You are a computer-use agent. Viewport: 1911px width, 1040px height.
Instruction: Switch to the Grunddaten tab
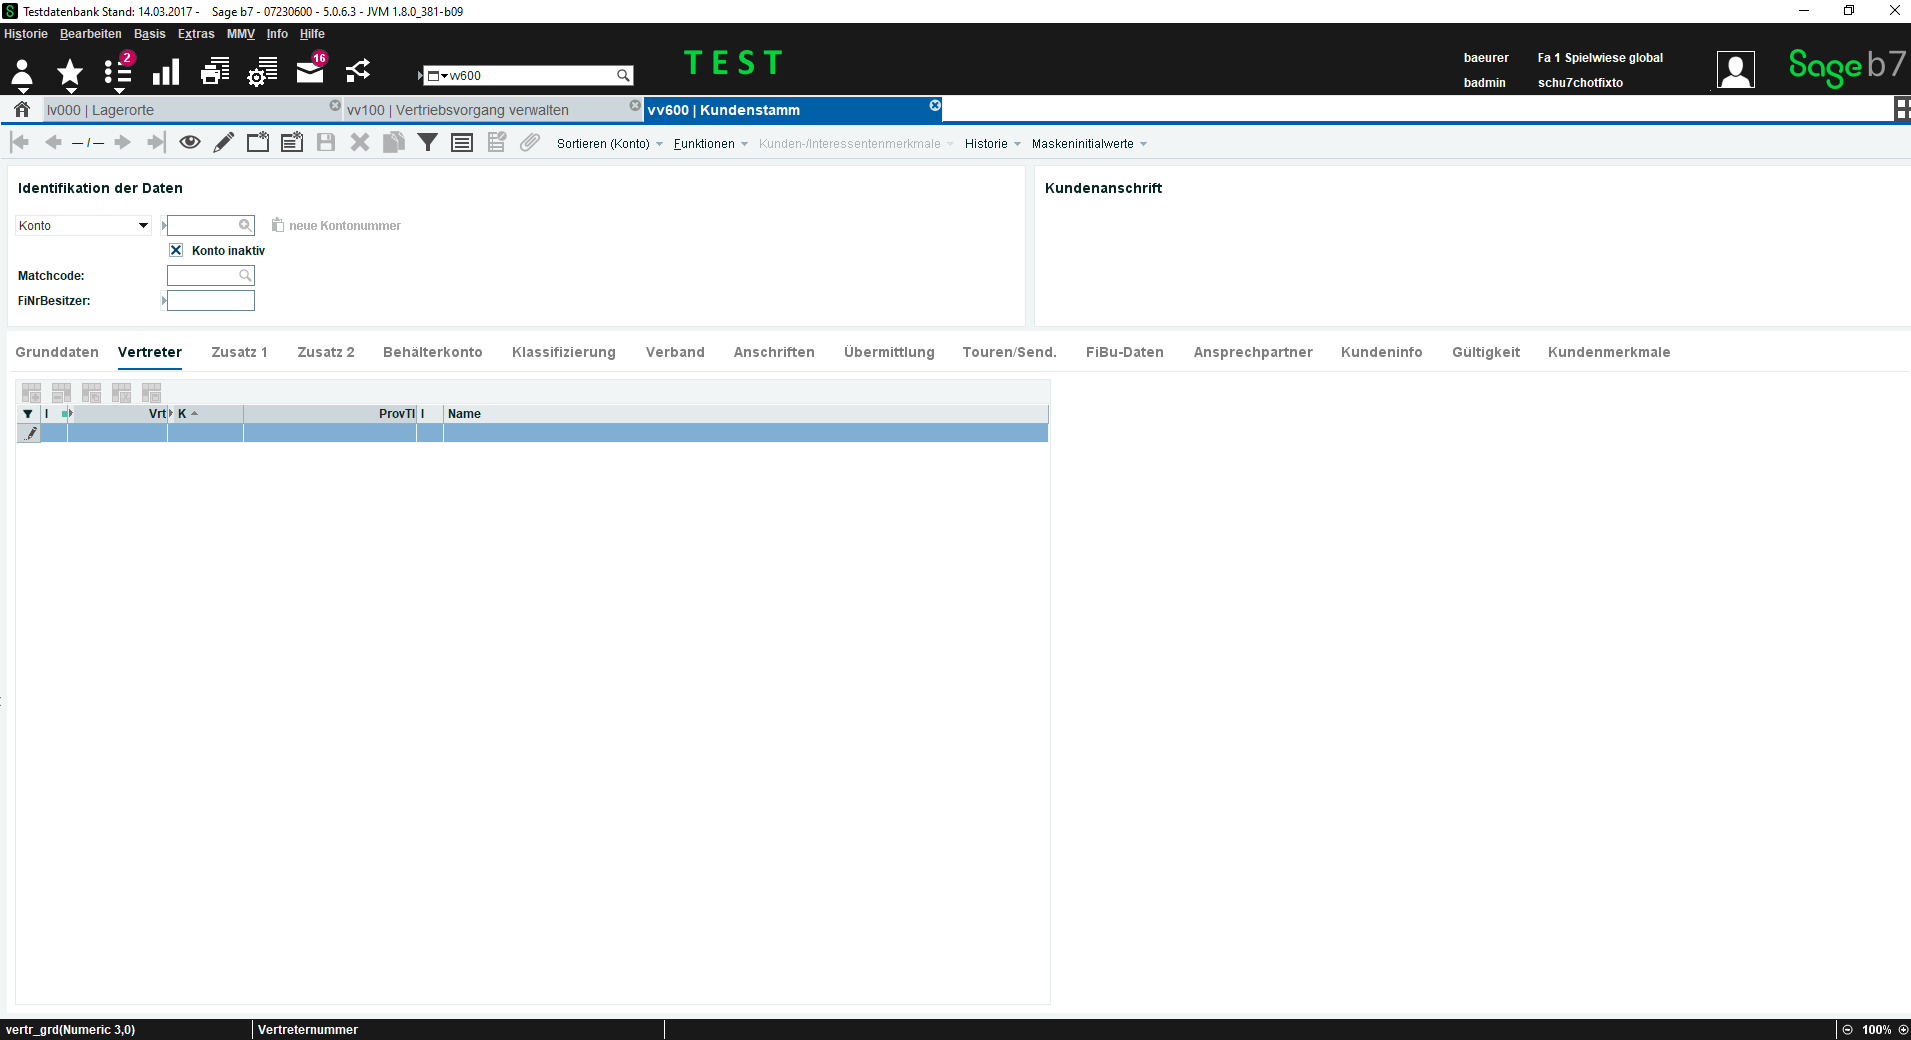57,352
